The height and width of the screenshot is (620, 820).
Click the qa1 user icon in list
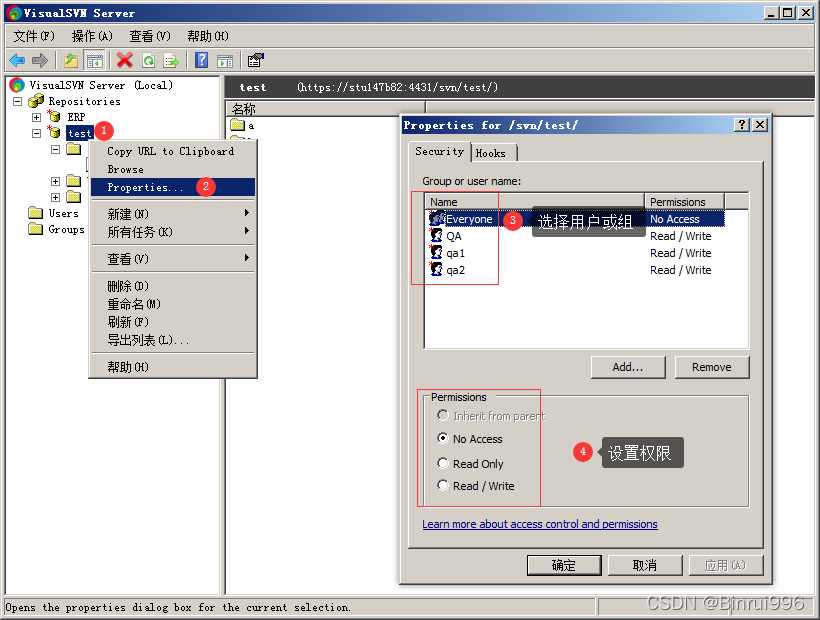(436, 252)
